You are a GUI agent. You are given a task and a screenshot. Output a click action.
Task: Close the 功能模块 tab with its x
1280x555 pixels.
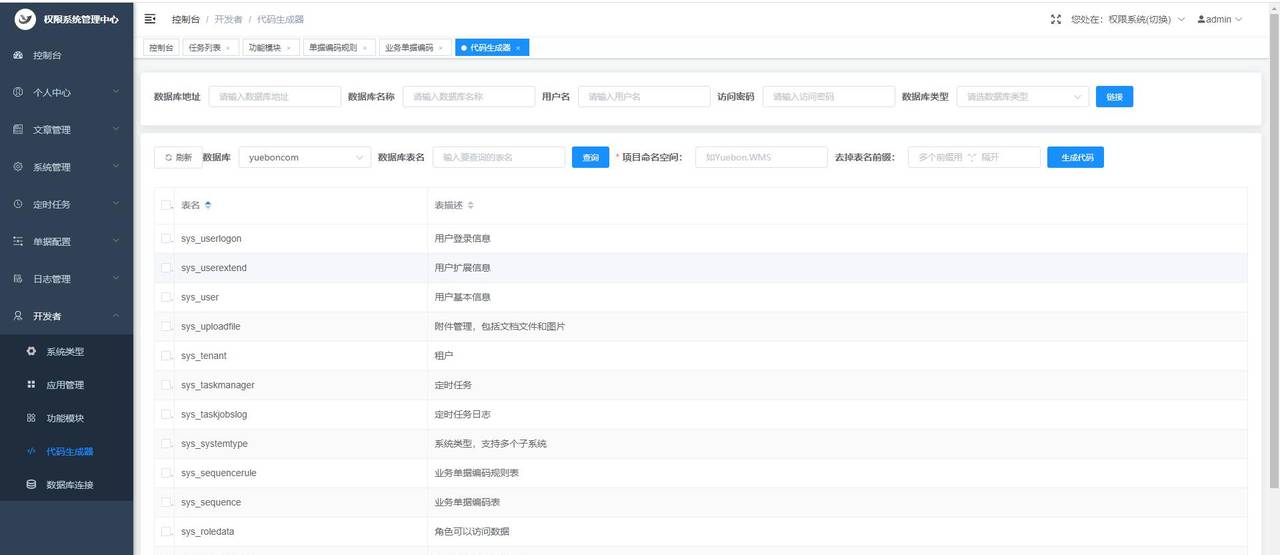point(289,47)
